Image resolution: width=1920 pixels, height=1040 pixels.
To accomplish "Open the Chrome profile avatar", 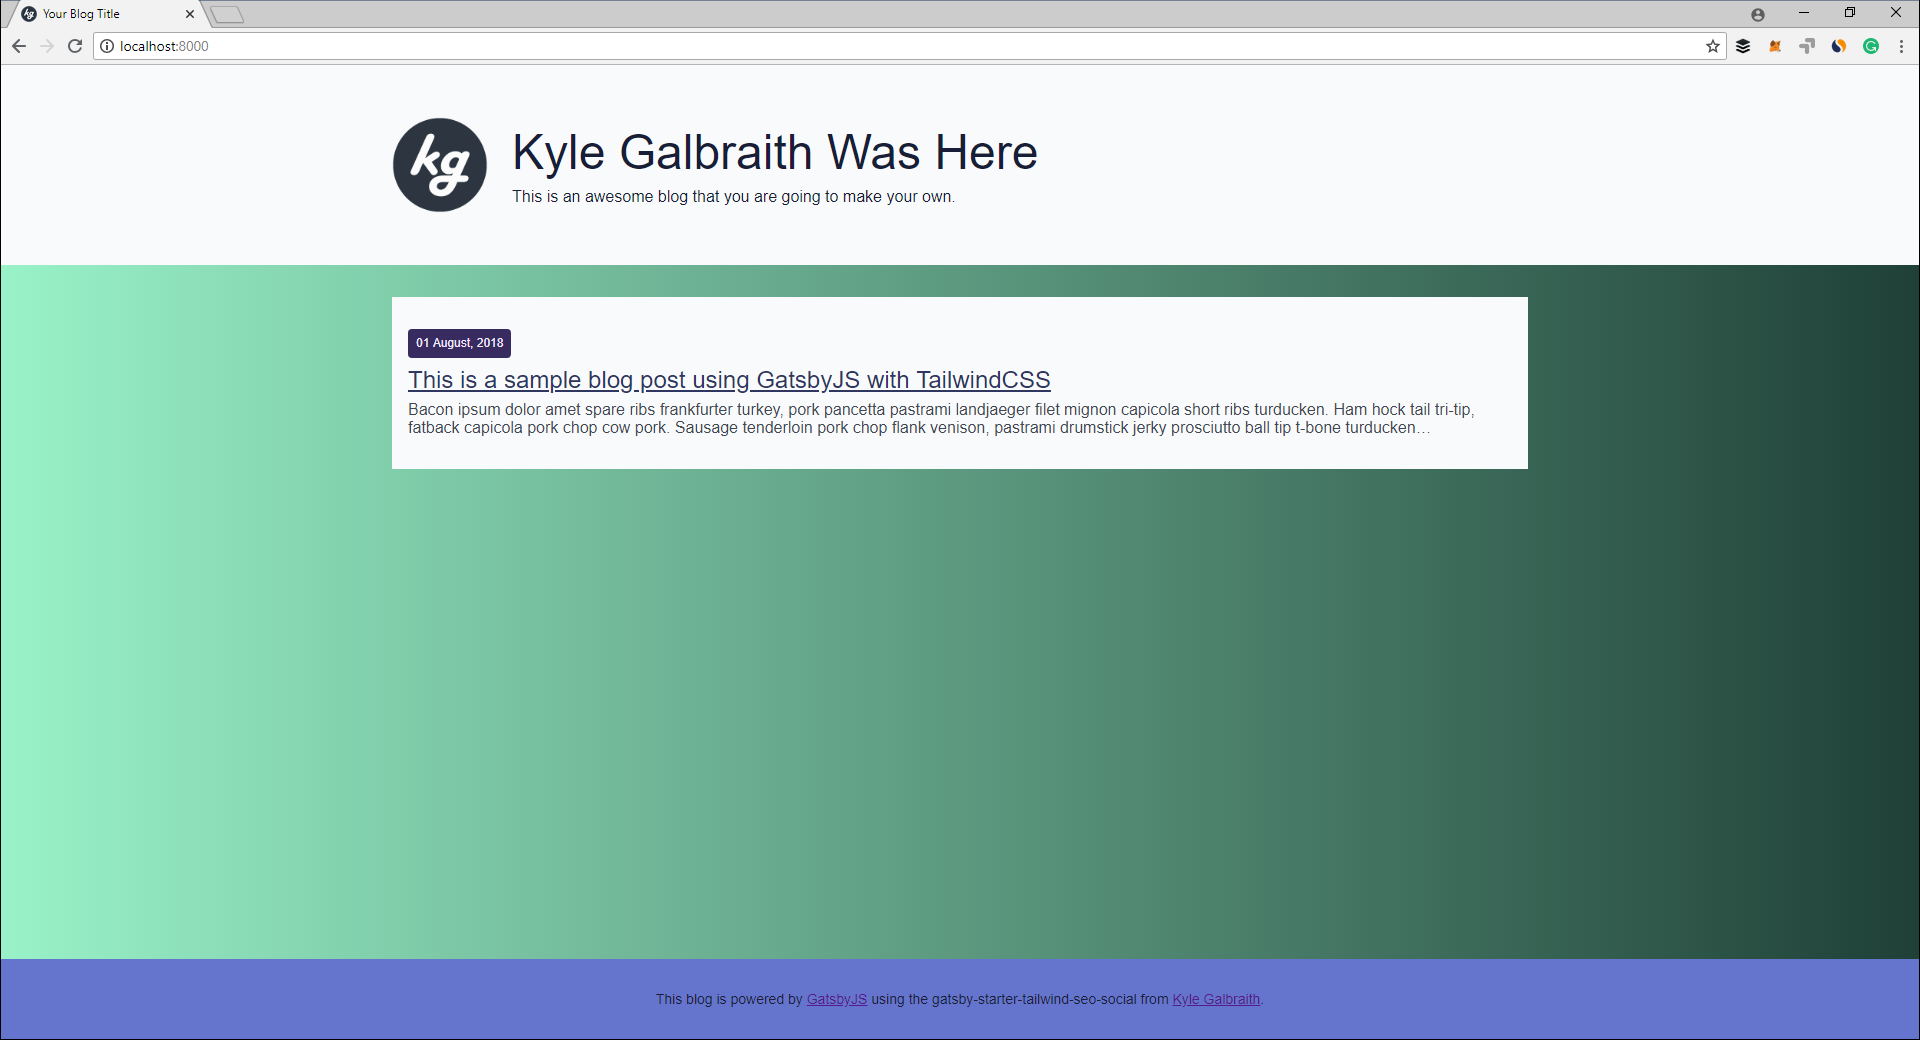I will (1758, 13).
